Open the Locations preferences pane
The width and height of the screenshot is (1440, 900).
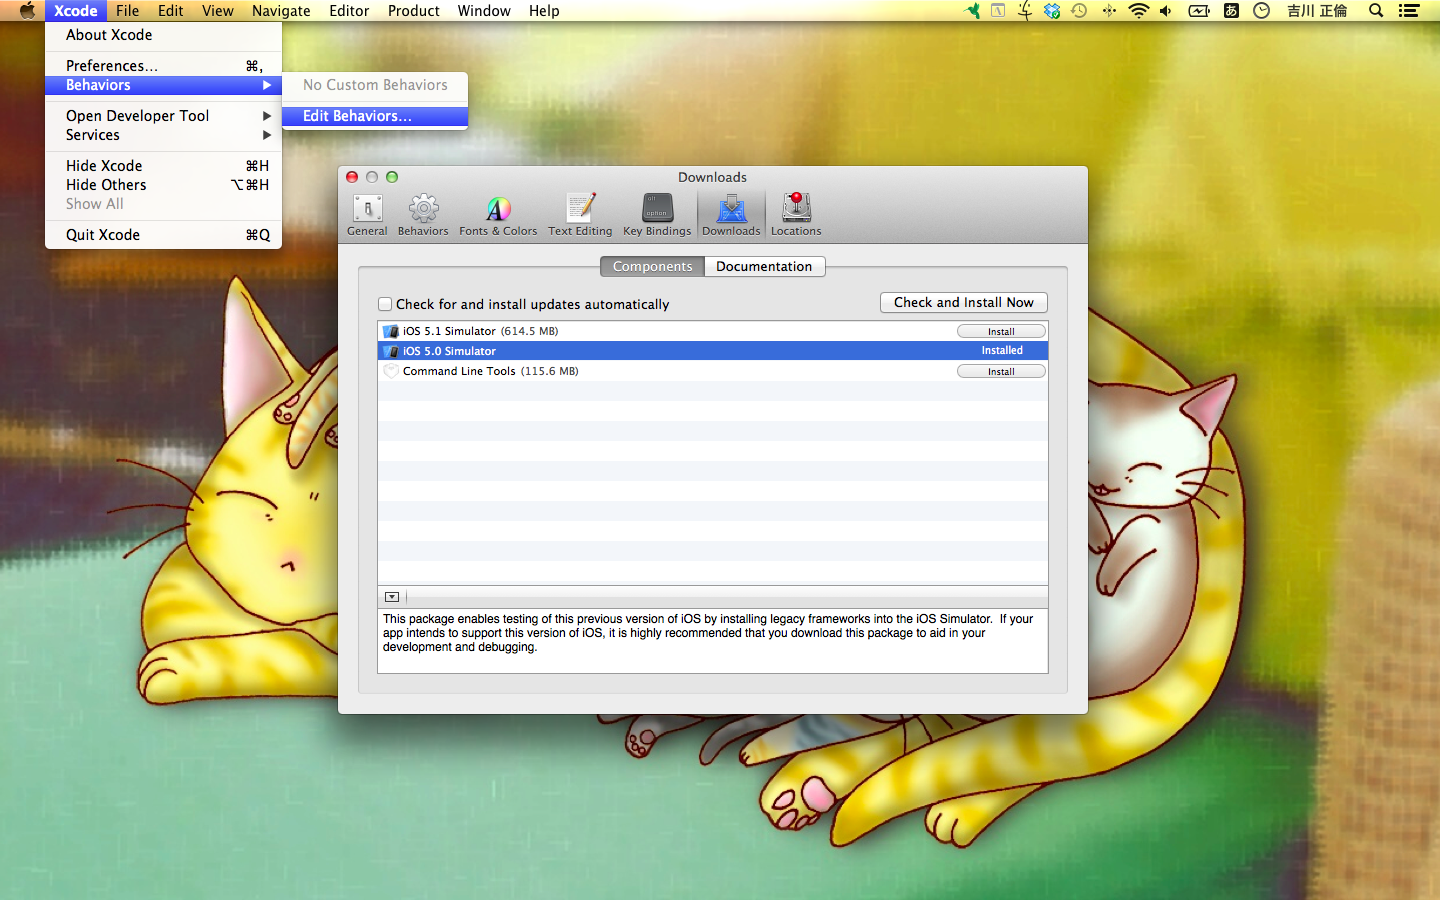coord(796,214)
